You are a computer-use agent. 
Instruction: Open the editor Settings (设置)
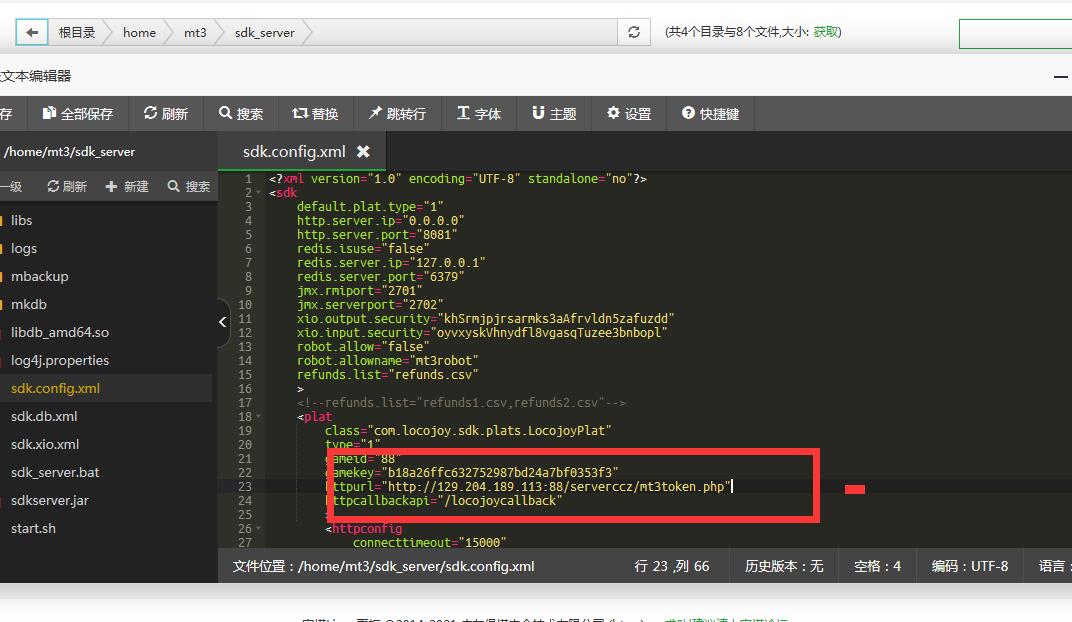(629, 114)
